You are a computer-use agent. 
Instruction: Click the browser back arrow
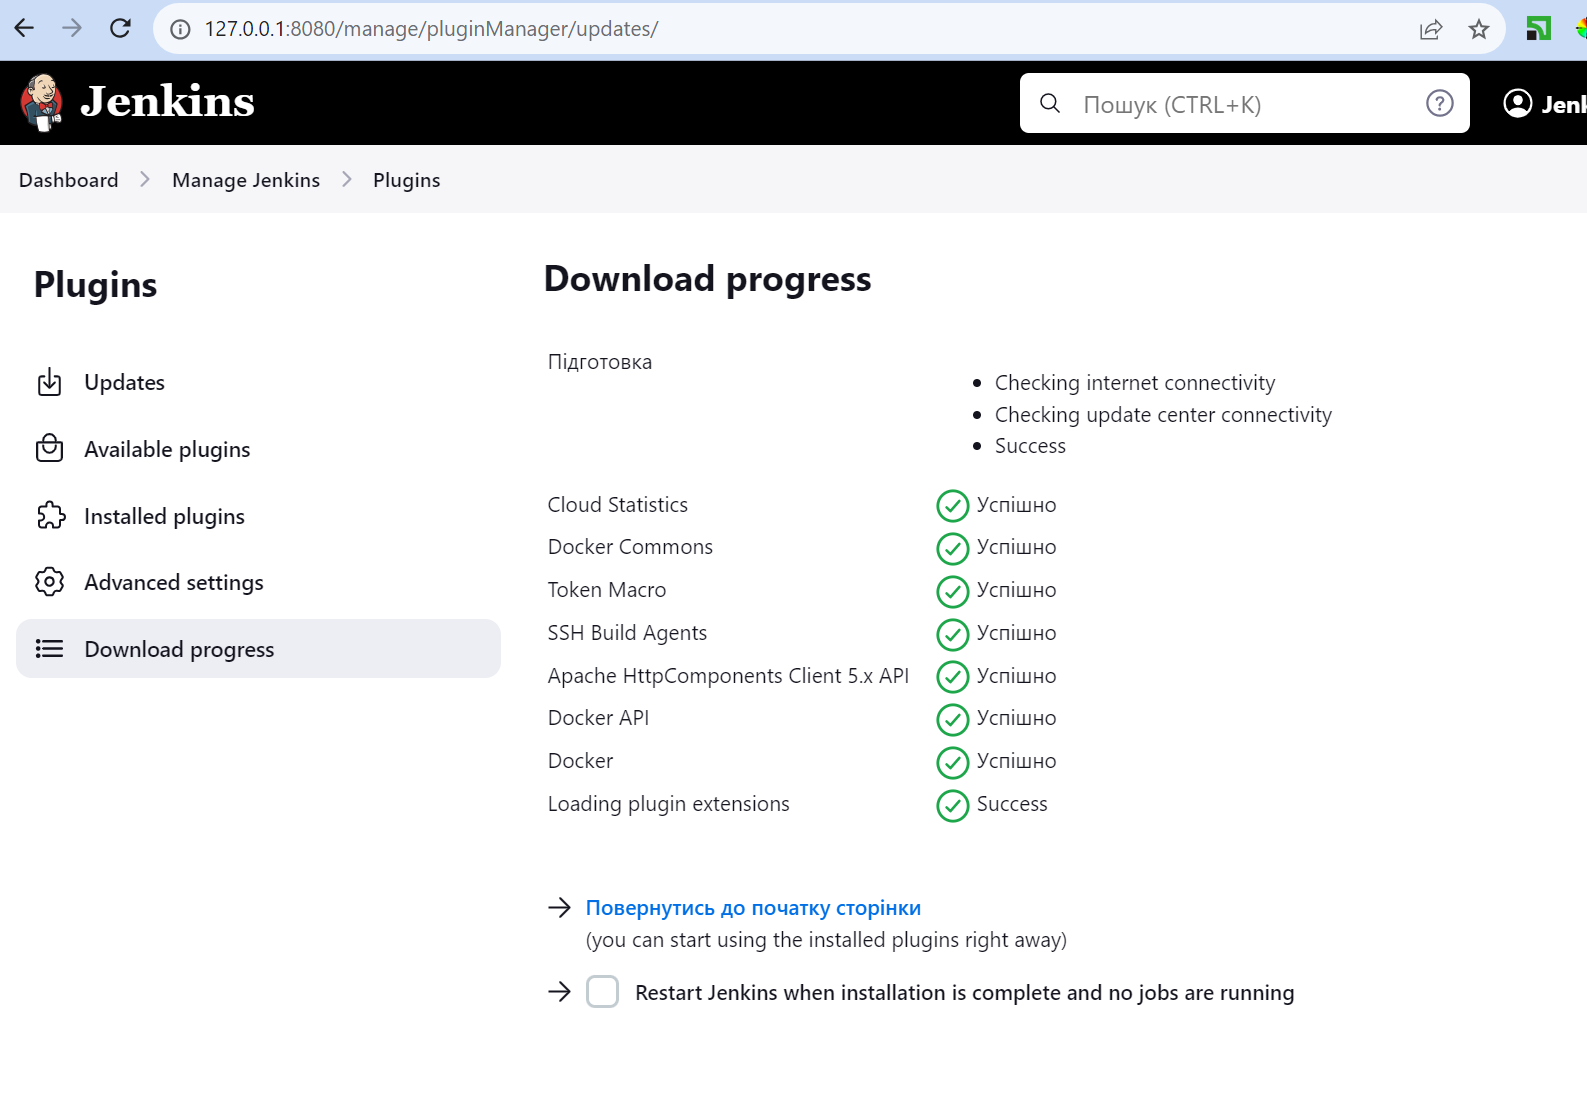[x=24, y=28]
